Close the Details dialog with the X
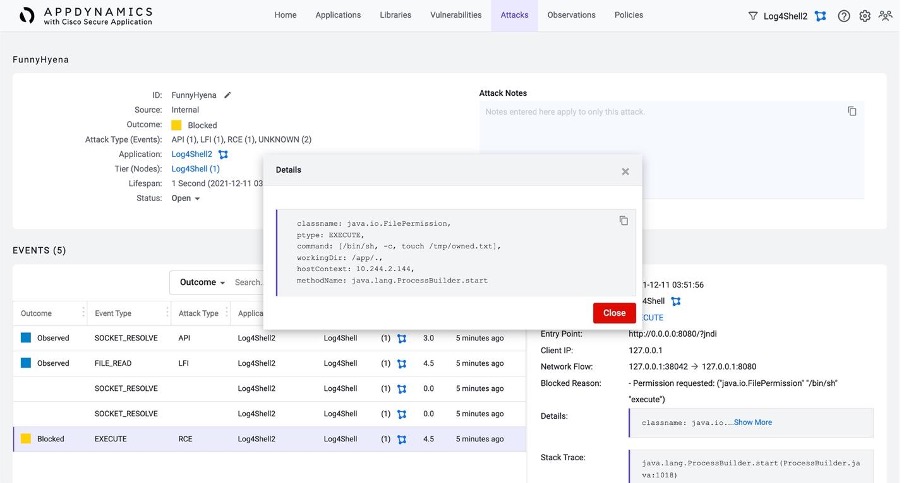 (x=625, y=171)
